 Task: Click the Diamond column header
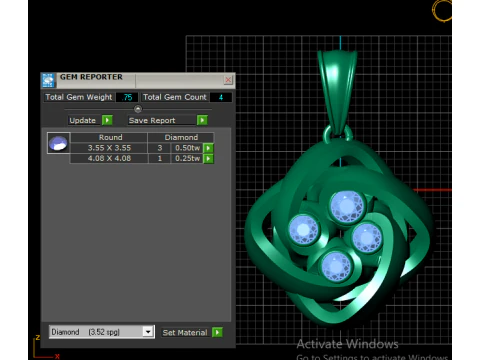pos(181,137)
